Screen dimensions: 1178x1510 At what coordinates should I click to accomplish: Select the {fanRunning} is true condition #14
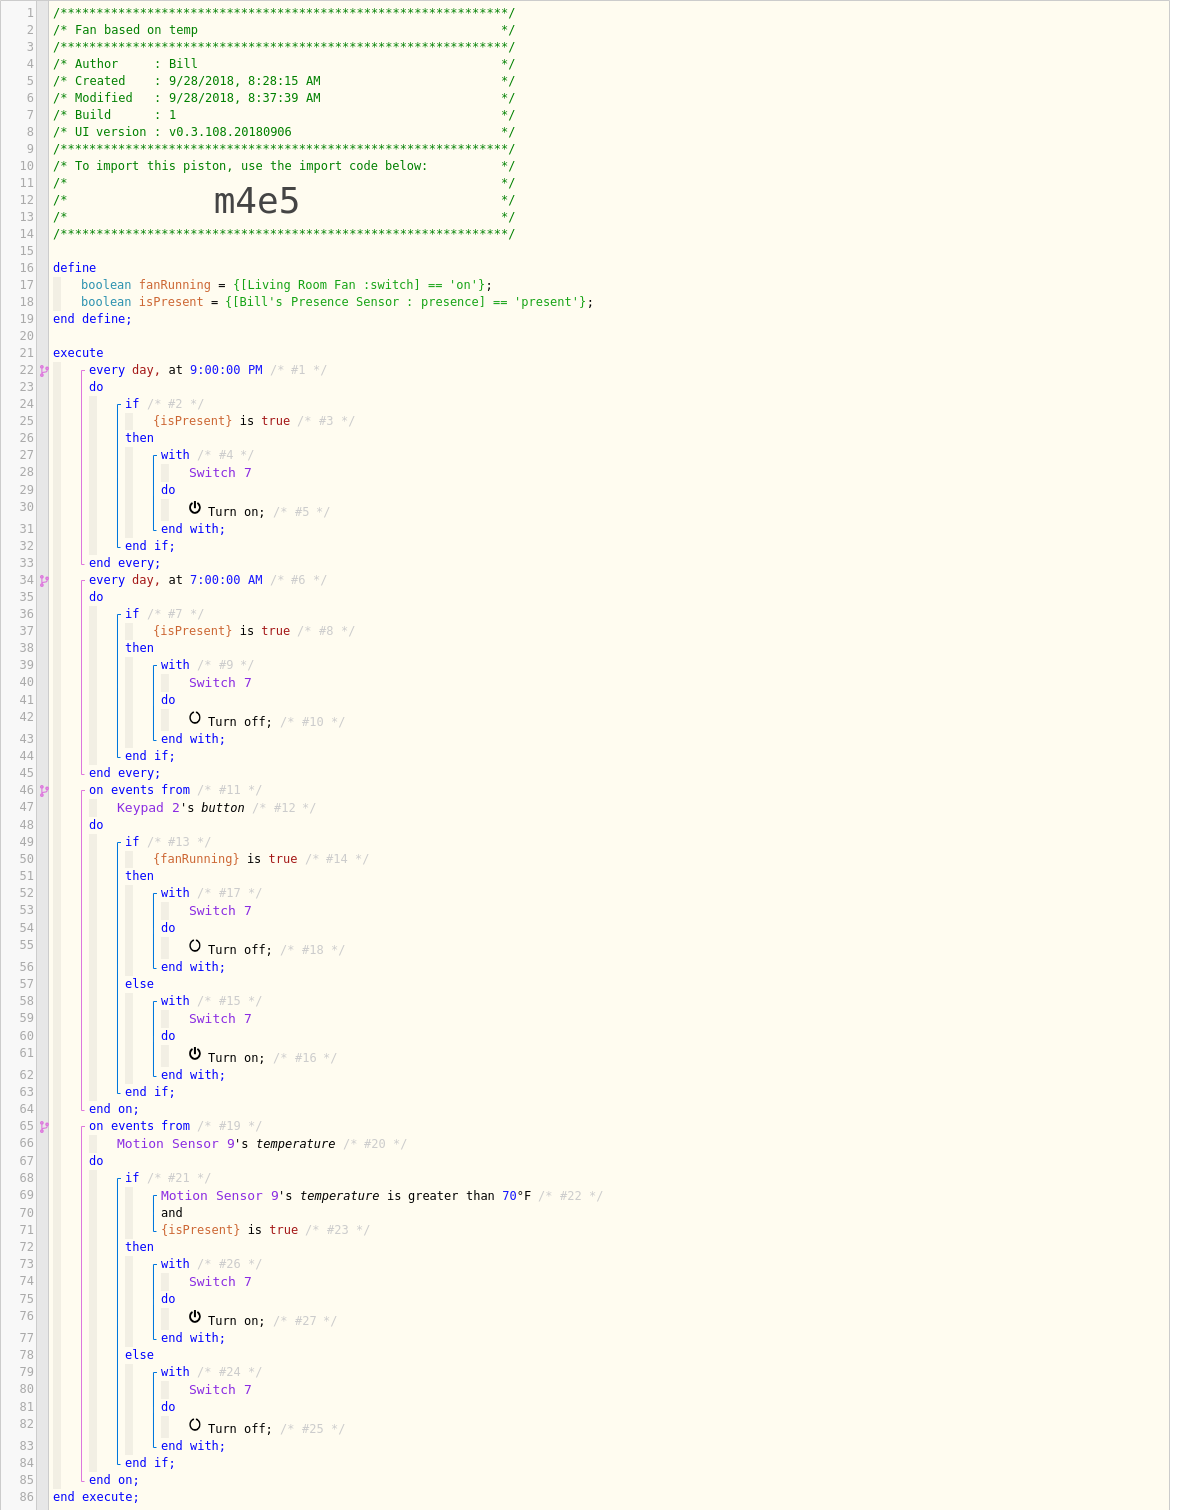point(225,859)
